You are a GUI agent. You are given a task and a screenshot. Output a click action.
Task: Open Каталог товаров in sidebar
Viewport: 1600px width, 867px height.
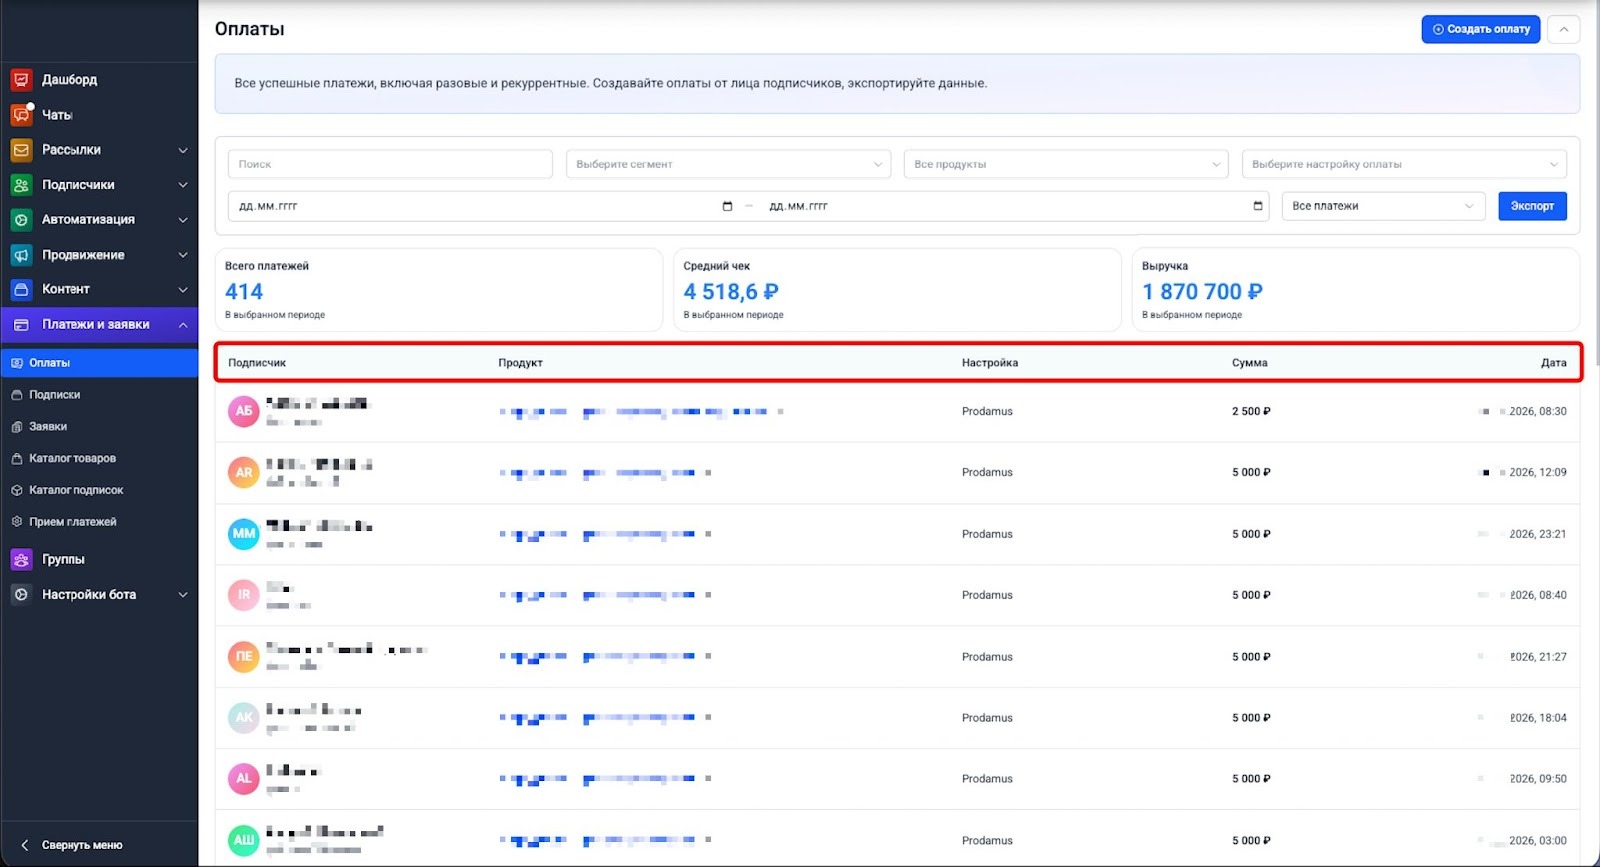point(72,458)
